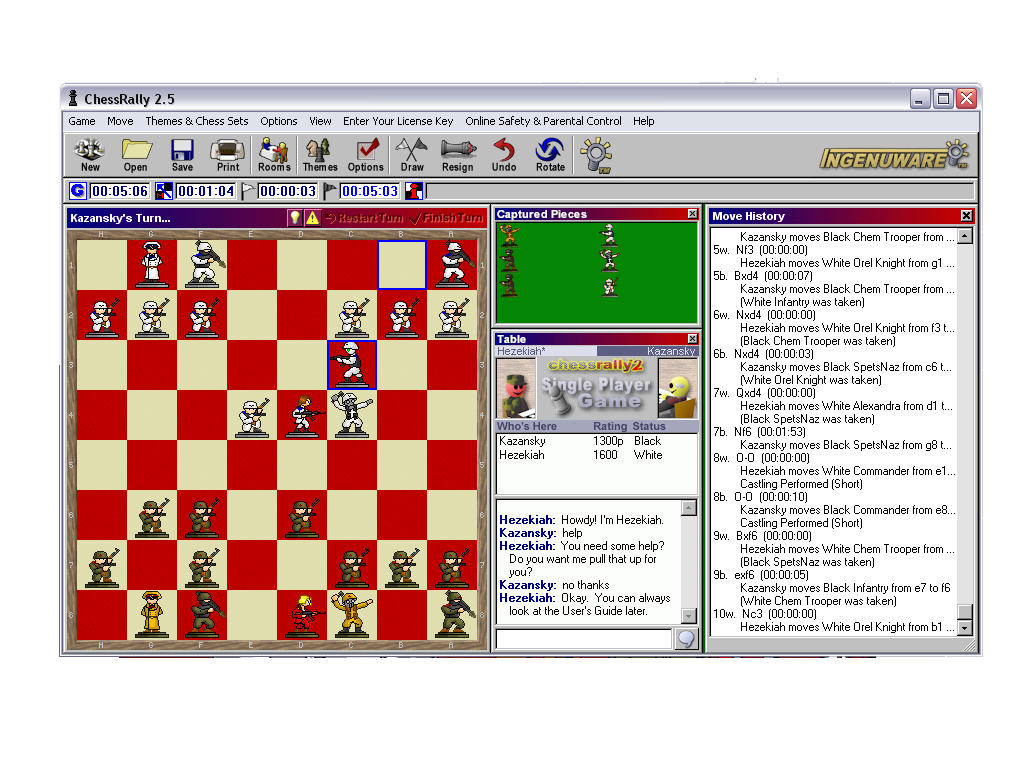Click the Rating column header

tap(609, 426)
